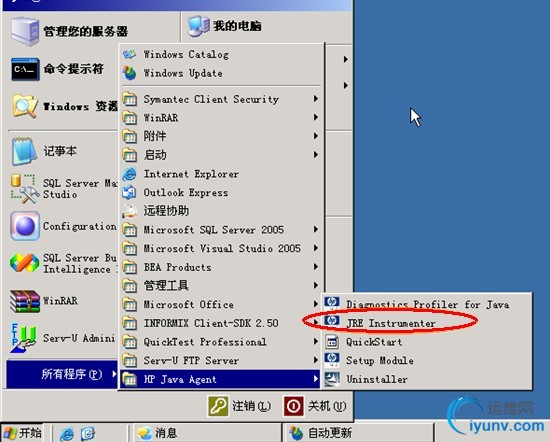Screen dimensions: 550x442
Task: Click the Windows Catalog label
Action: (186, 54)
